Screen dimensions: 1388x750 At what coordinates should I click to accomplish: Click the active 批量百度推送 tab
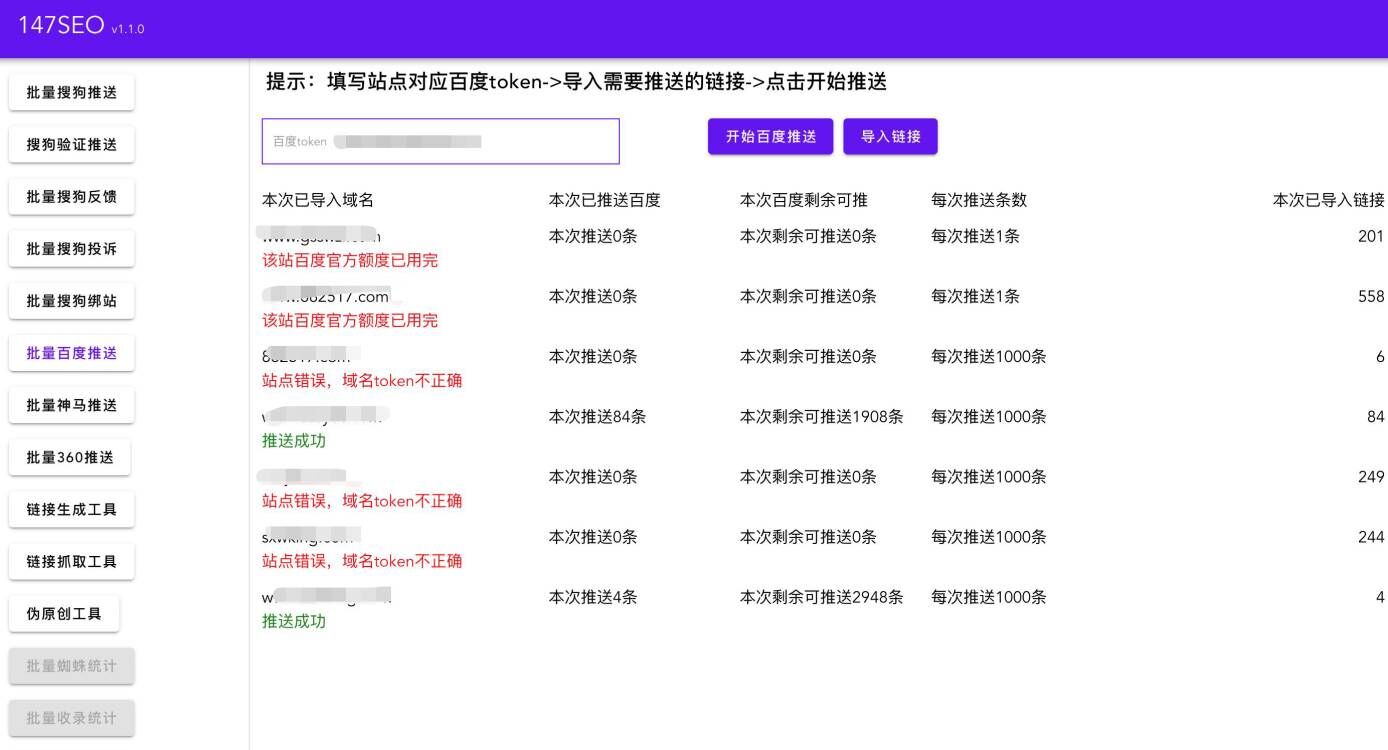(71, 352)
